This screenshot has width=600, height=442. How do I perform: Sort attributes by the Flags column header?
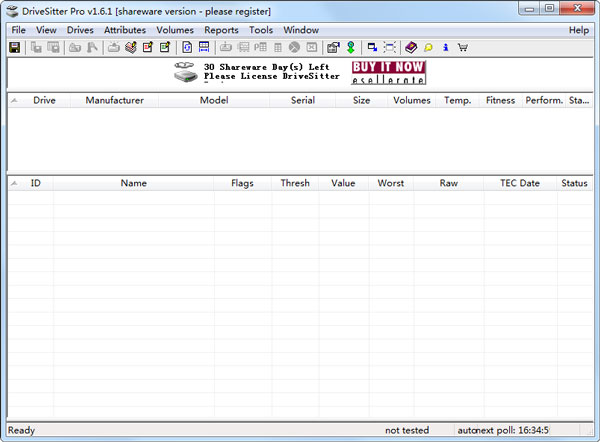pos(242,183)
